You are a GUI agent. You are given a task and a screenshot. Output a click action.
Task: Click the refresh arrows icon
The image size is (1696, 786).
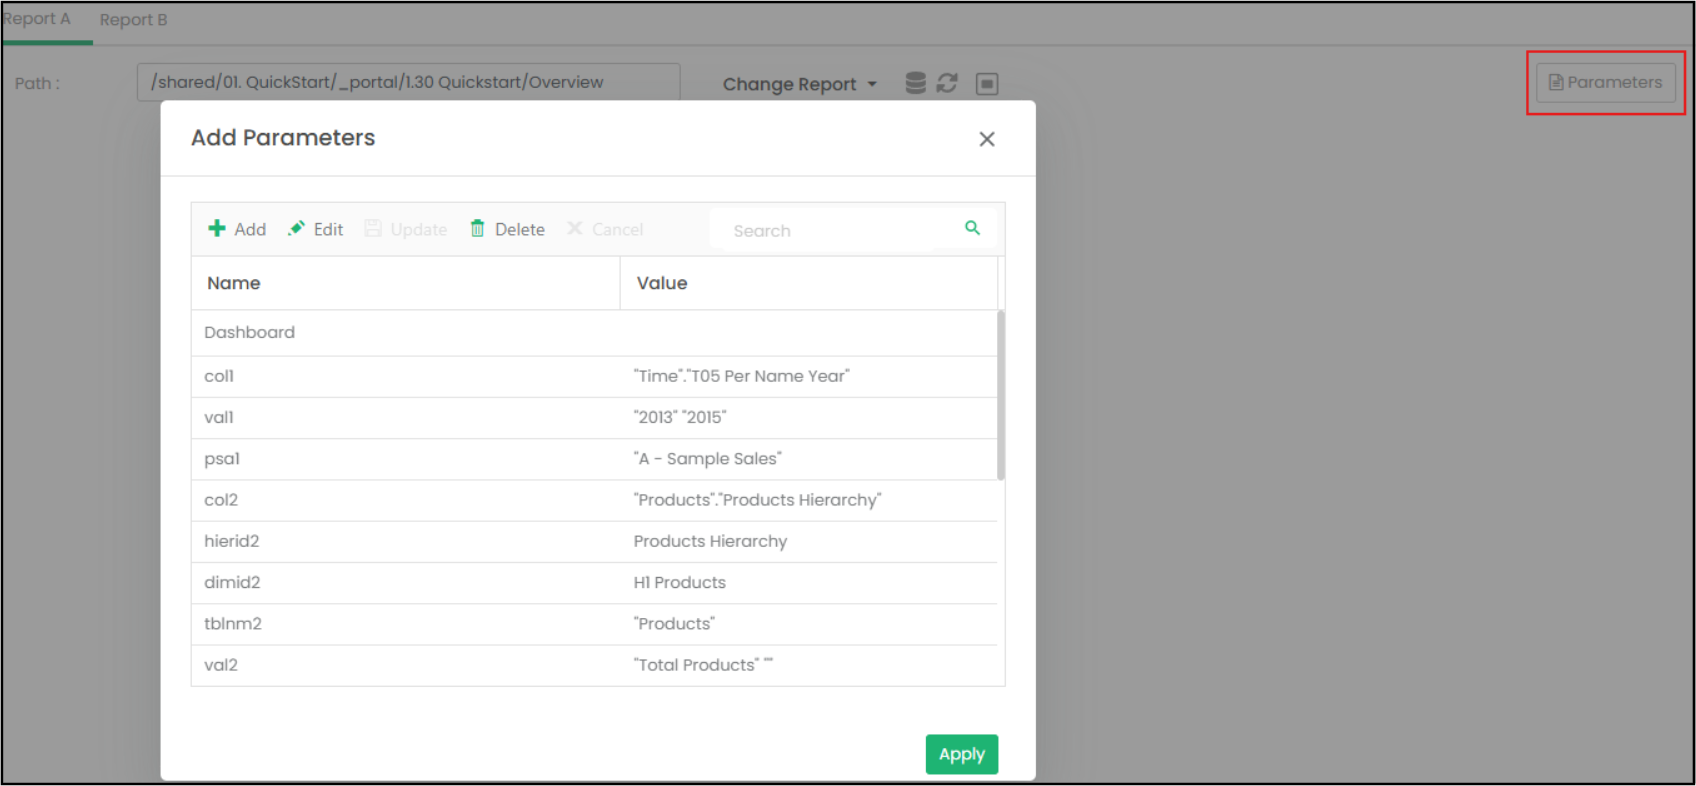click(x=947, y=83)
